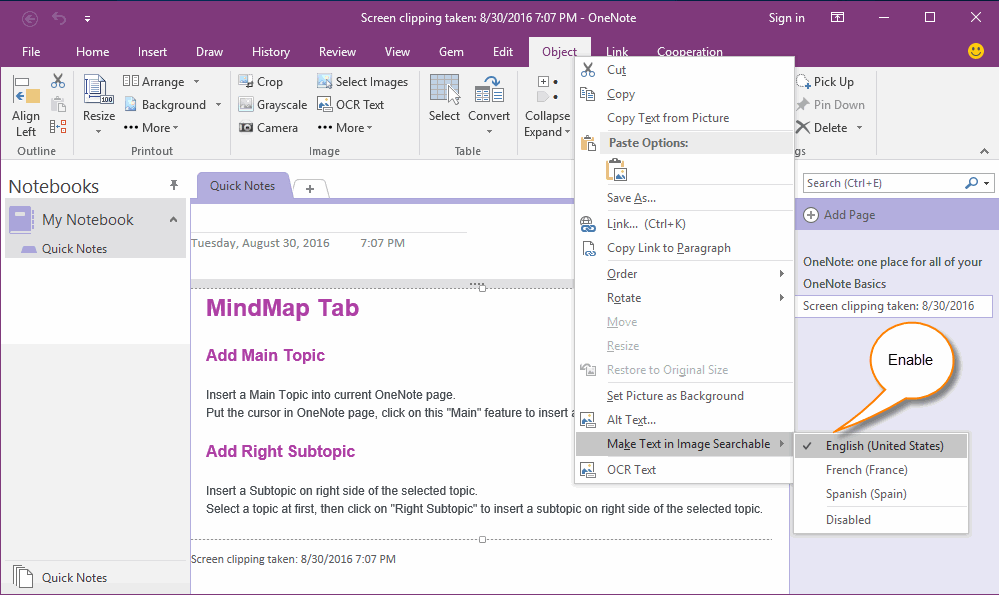Open the Quick Notes section tab
The width and height of the screenshot is (999, 595).
click(242, 185)
